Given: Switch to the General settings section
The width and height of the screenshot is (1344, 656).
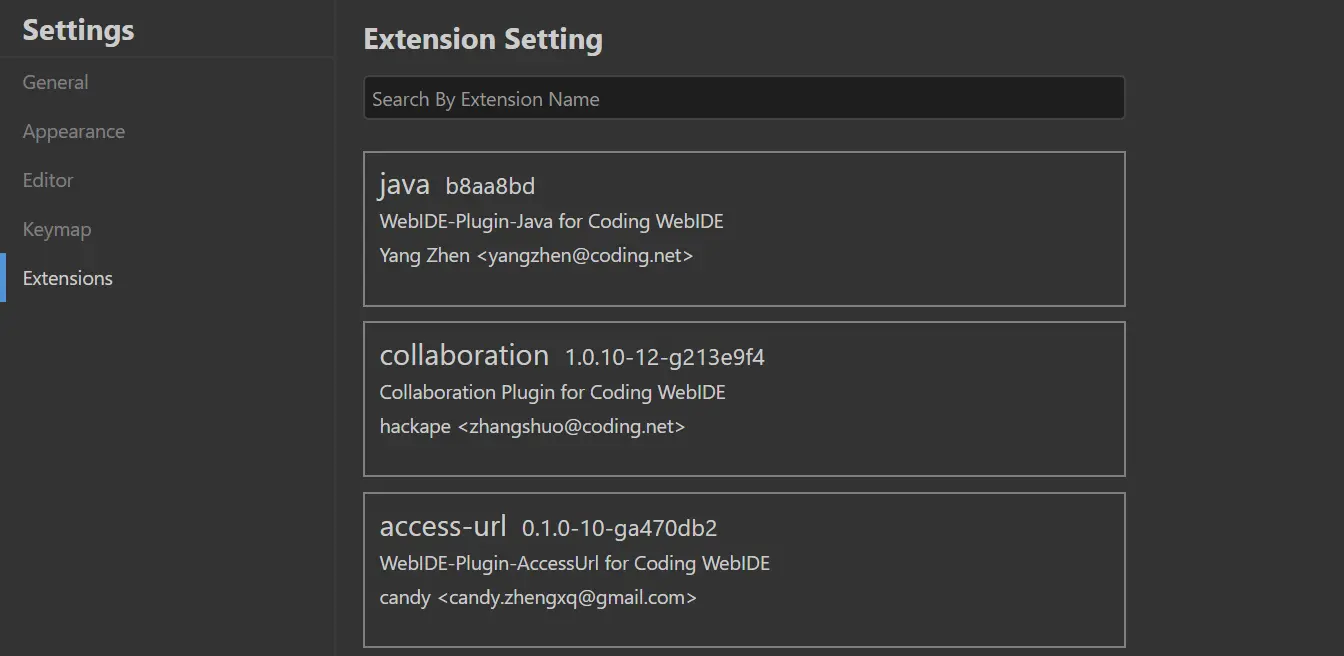Looking at the screenshot, I should 55,82.
